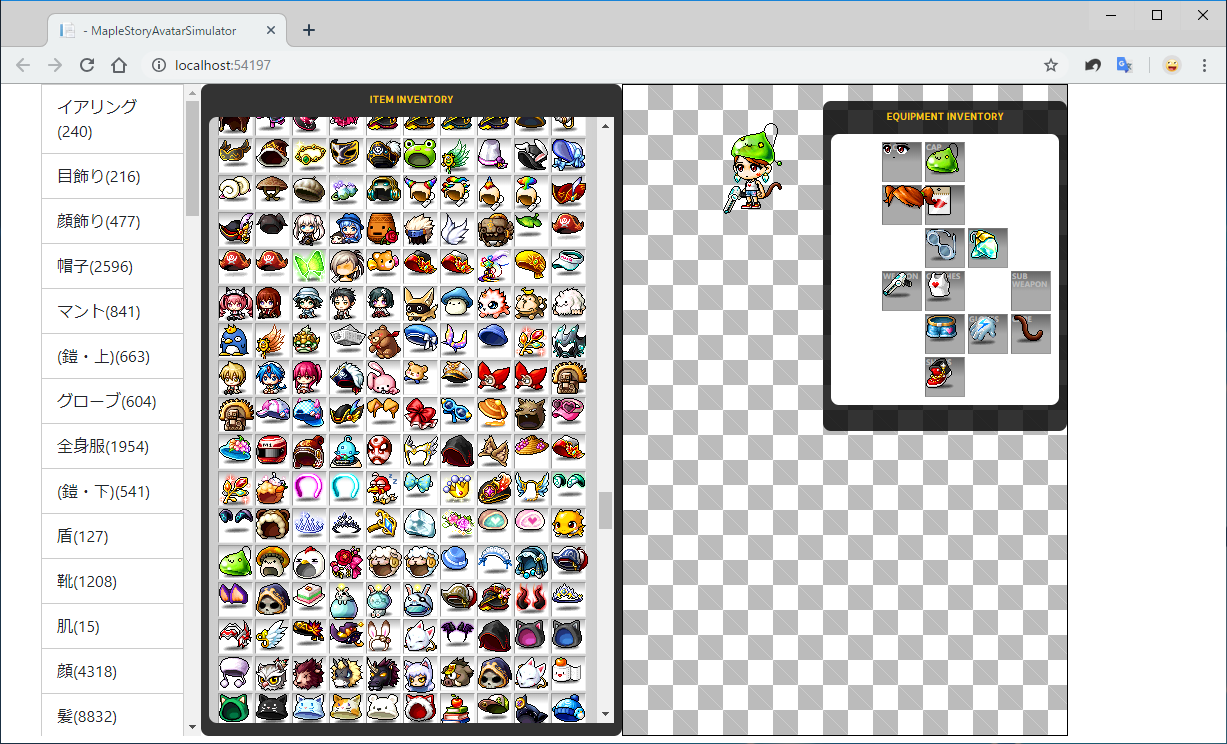Select the sleeping red chicken item

(x=383, y=486)
